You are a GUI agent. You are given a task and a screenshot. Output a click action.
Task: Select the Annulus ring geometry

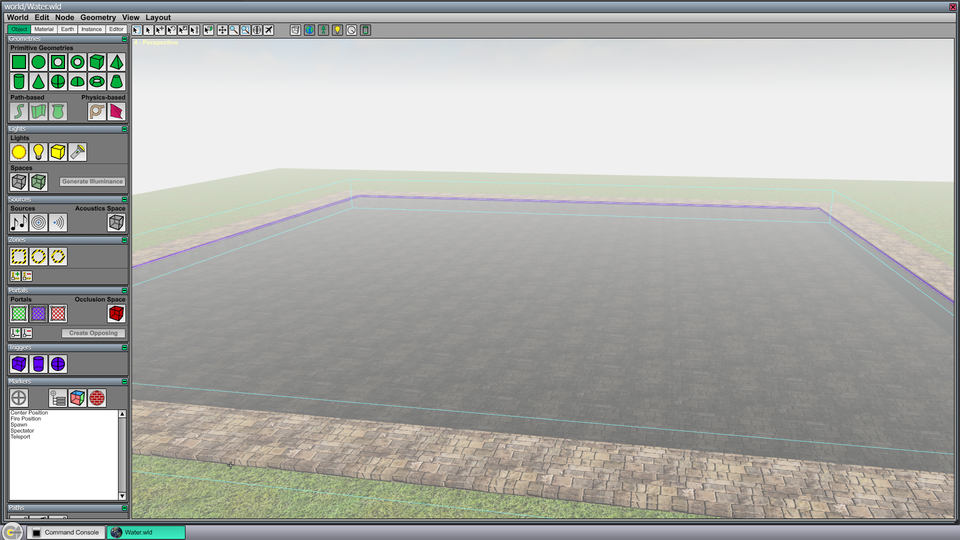[78, 62]
